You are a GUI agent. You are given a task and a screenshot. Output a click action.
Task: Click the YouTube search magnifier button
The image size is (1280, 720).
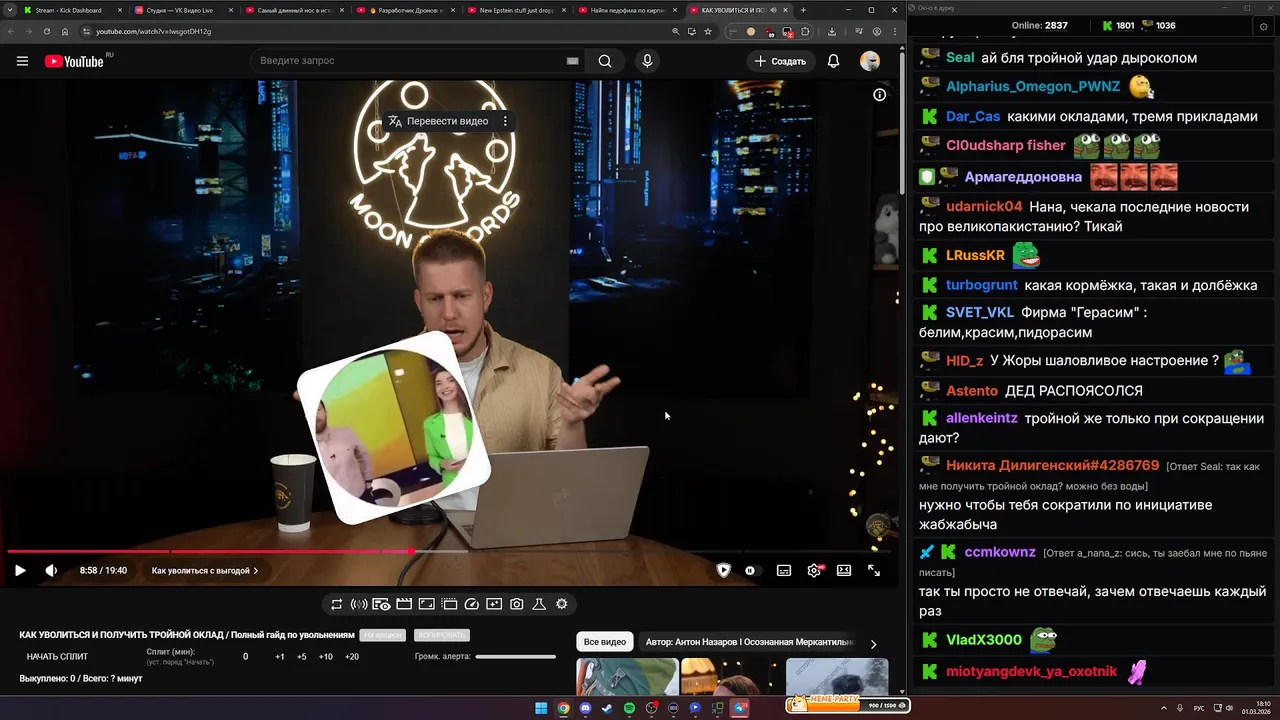tap(605, 61)
